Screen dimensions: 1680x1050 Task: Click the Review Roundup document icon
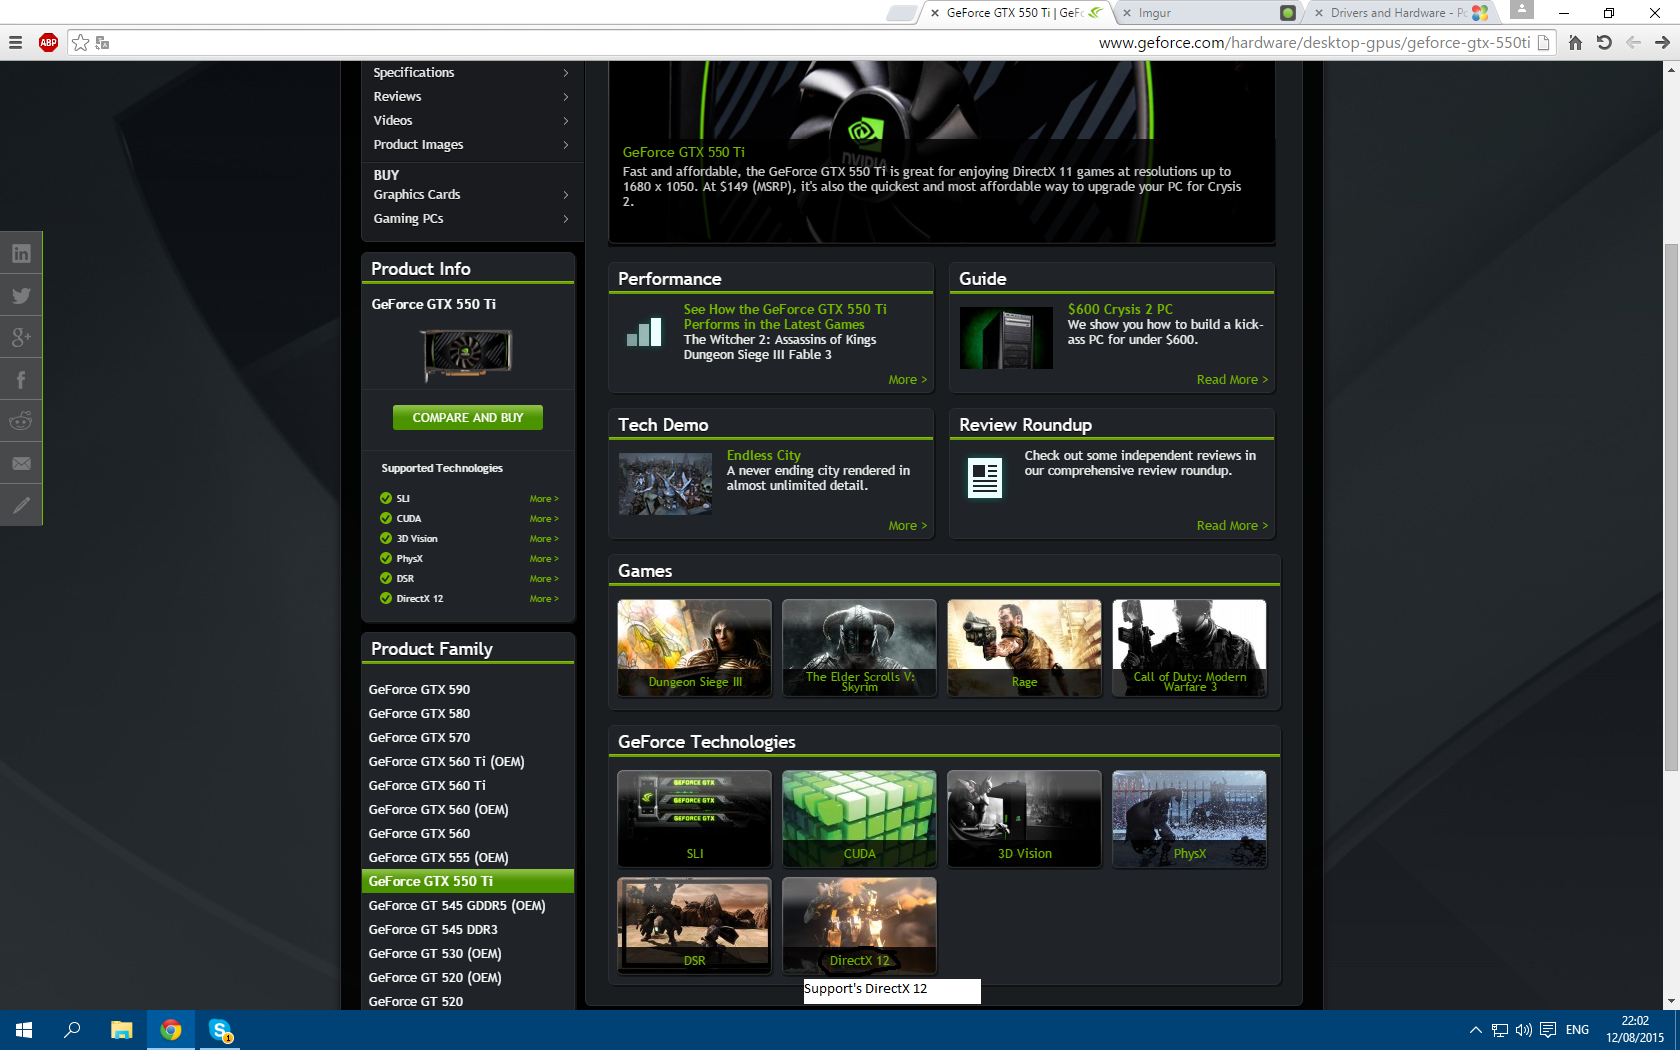click(985, 478)
